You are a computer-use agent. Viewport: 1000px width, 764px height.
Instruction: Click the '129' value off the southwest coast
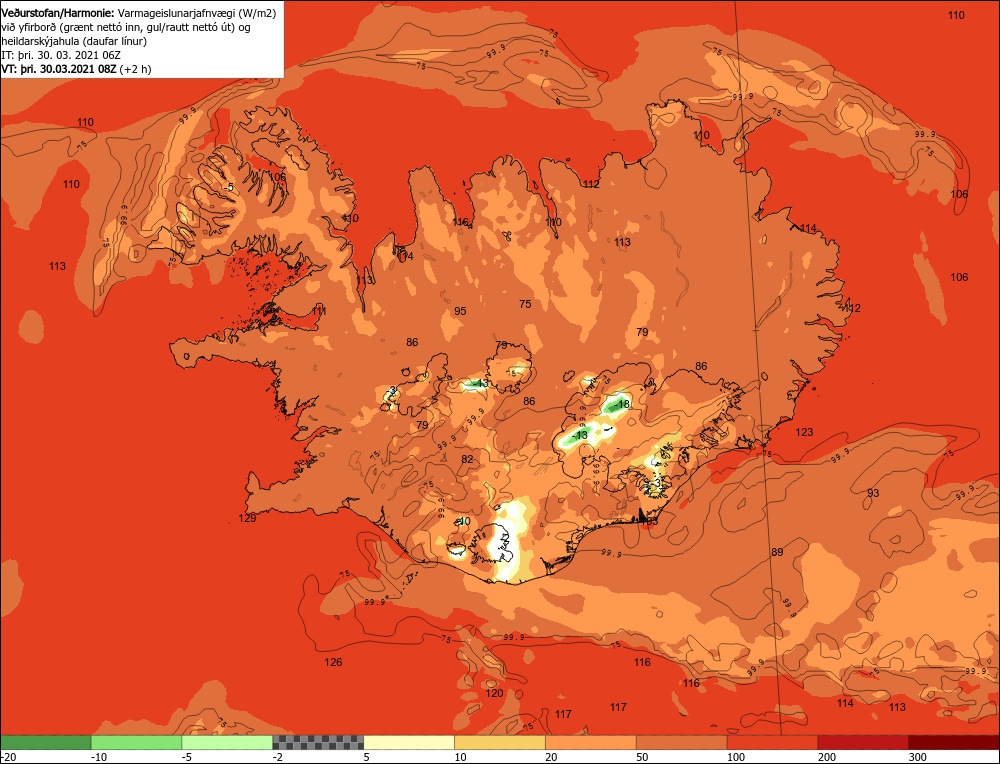247,518
